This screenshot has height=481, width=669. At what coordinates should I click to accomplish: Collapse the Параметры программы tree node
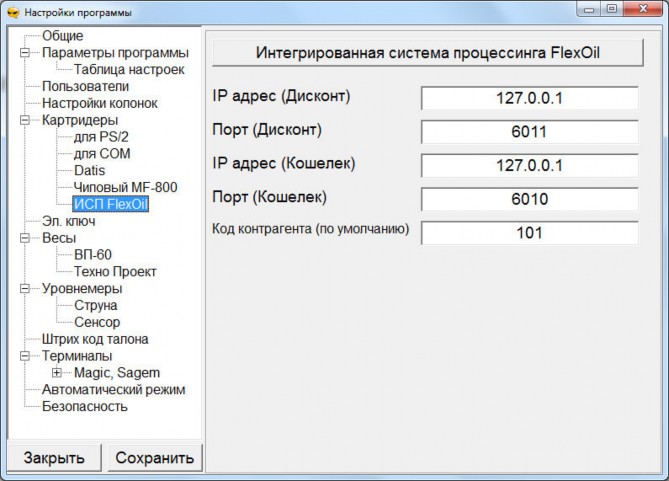(25, 53)
